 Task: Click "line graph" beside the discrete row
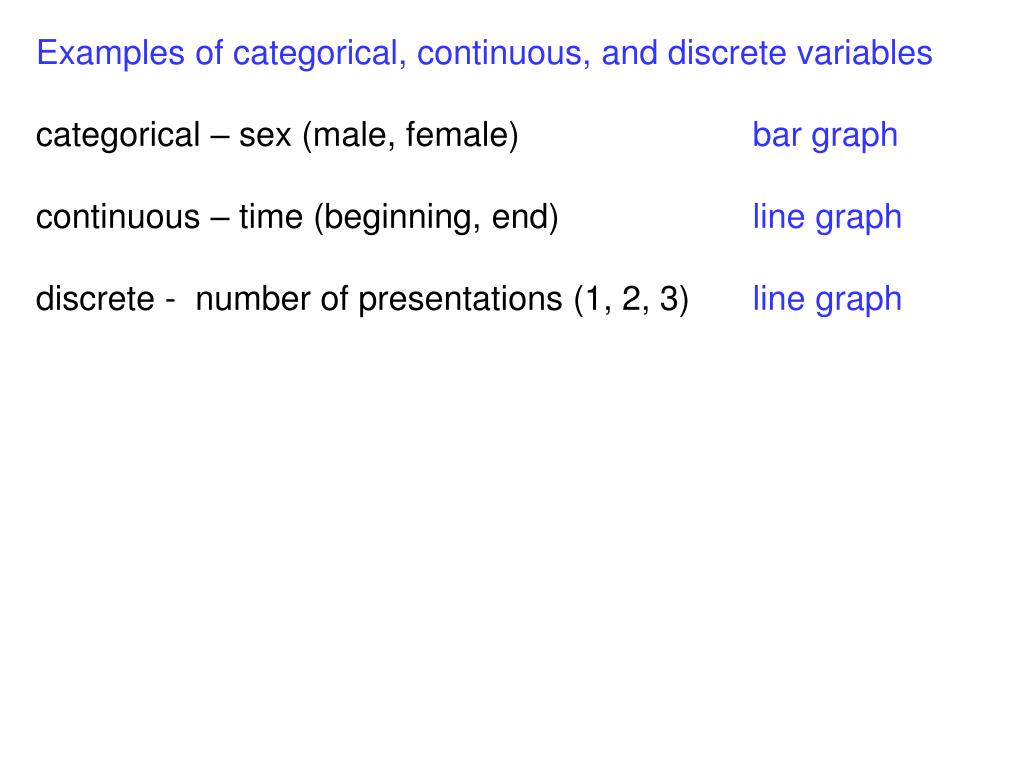point(827,300)
